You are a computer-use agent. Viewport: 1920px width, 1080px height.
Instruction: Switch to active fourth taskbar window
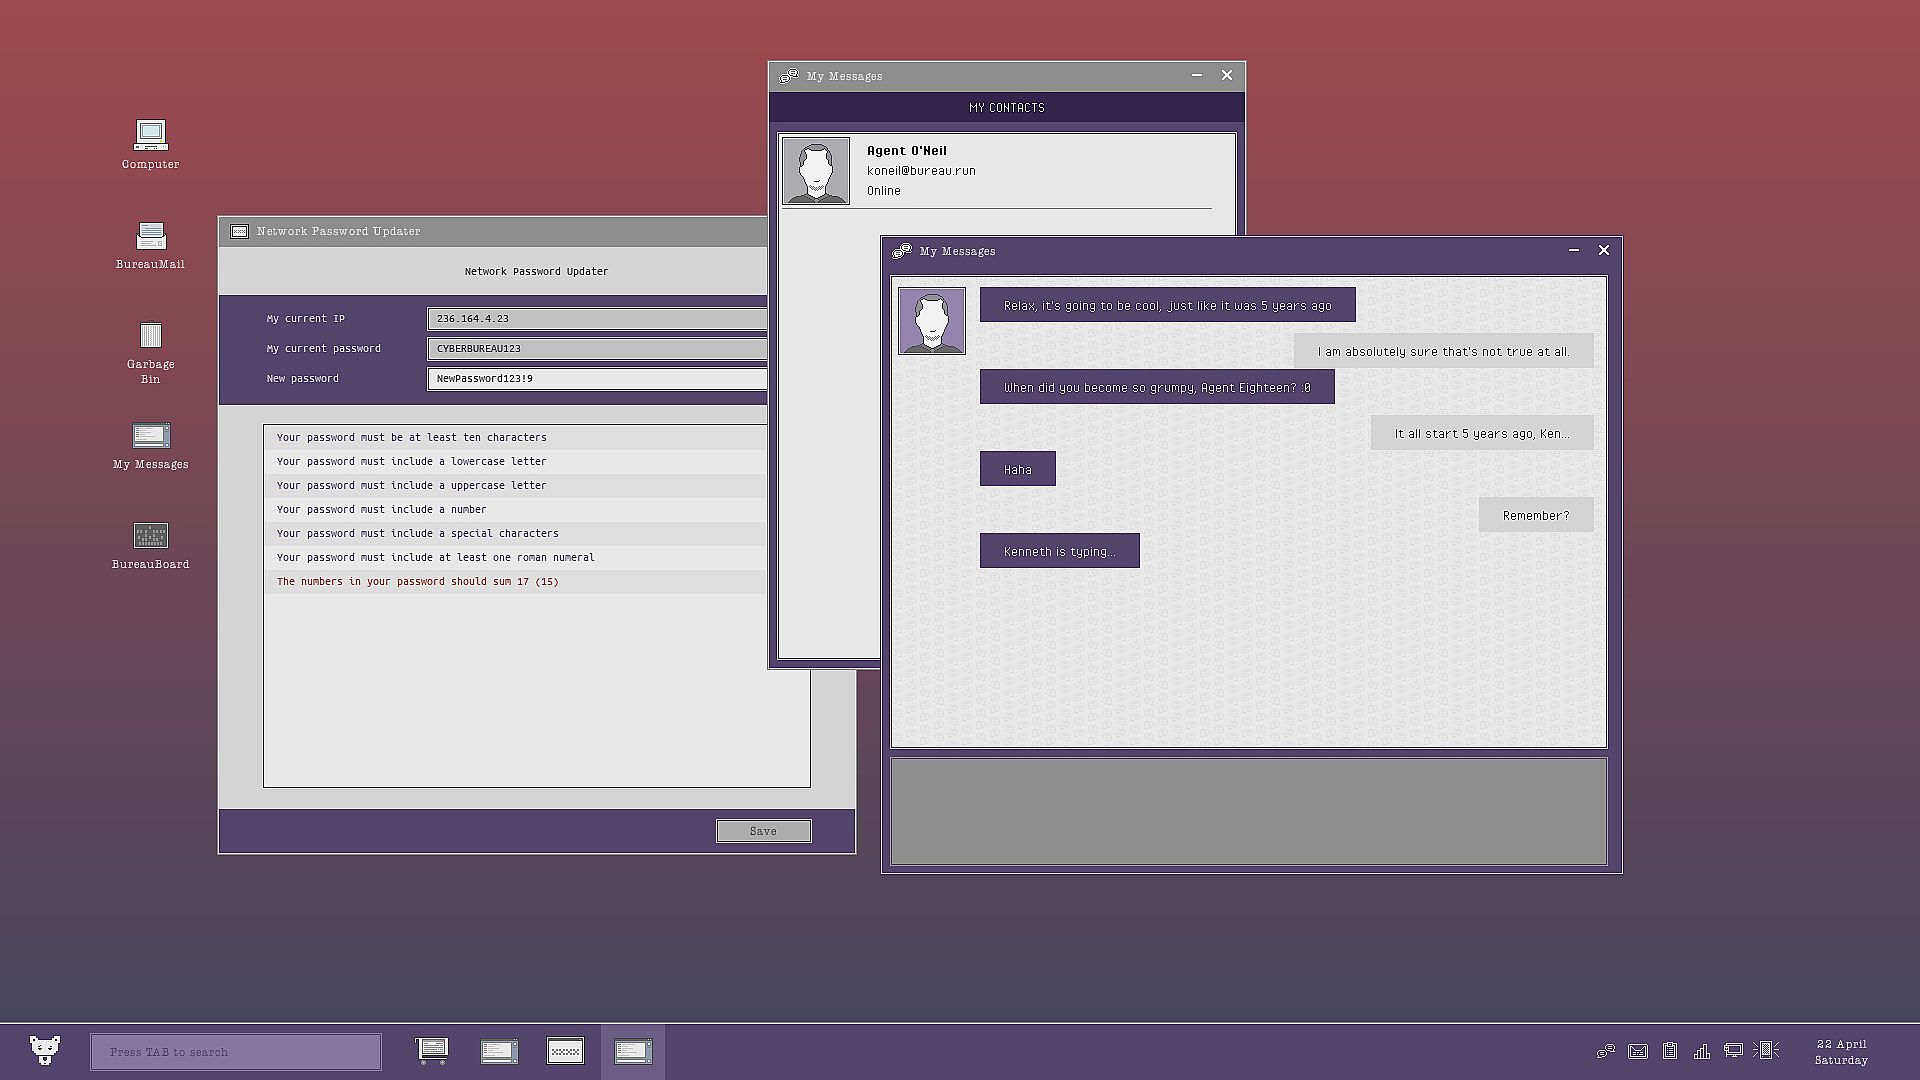(632, 1051)
